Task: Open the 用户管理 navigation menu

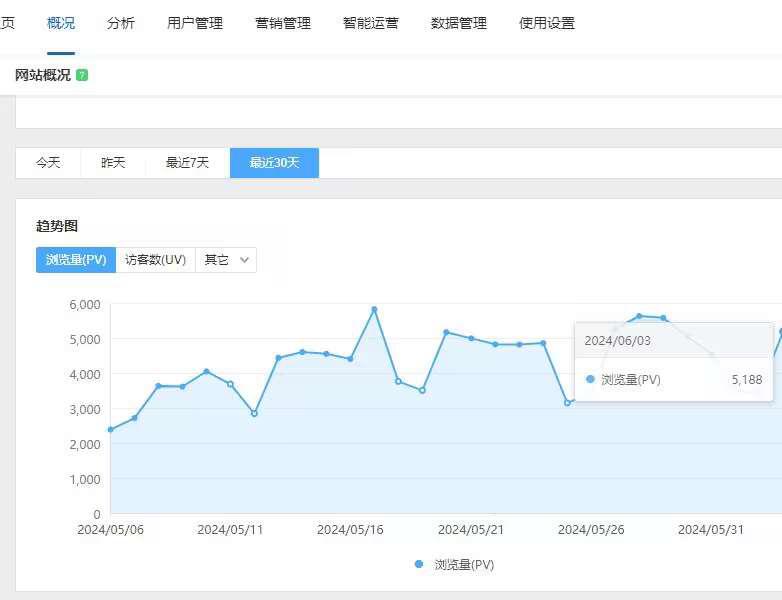Action: 195,23
